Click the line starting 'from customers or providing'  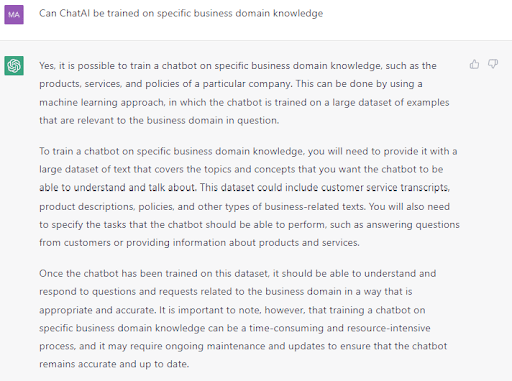[199, 243]
